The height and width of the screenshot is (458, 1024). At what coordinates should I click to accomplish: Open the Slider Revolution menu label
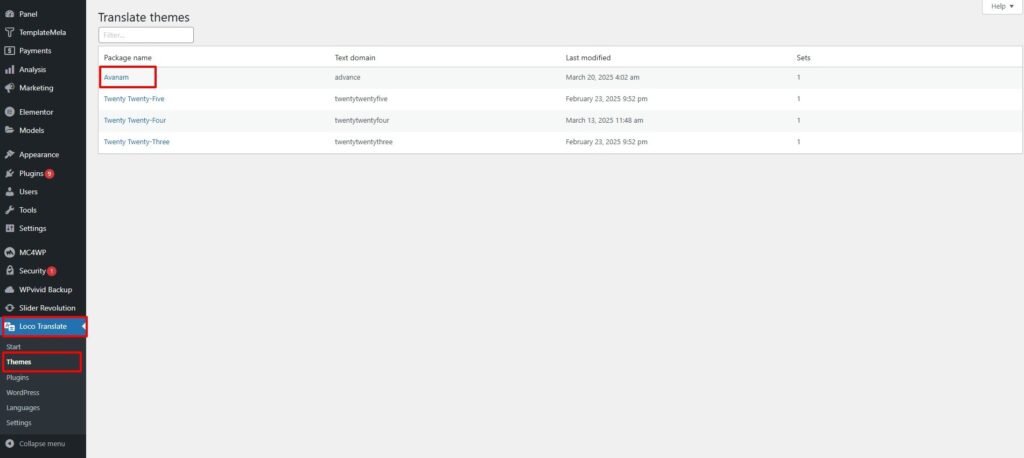[x=48, y=308]
